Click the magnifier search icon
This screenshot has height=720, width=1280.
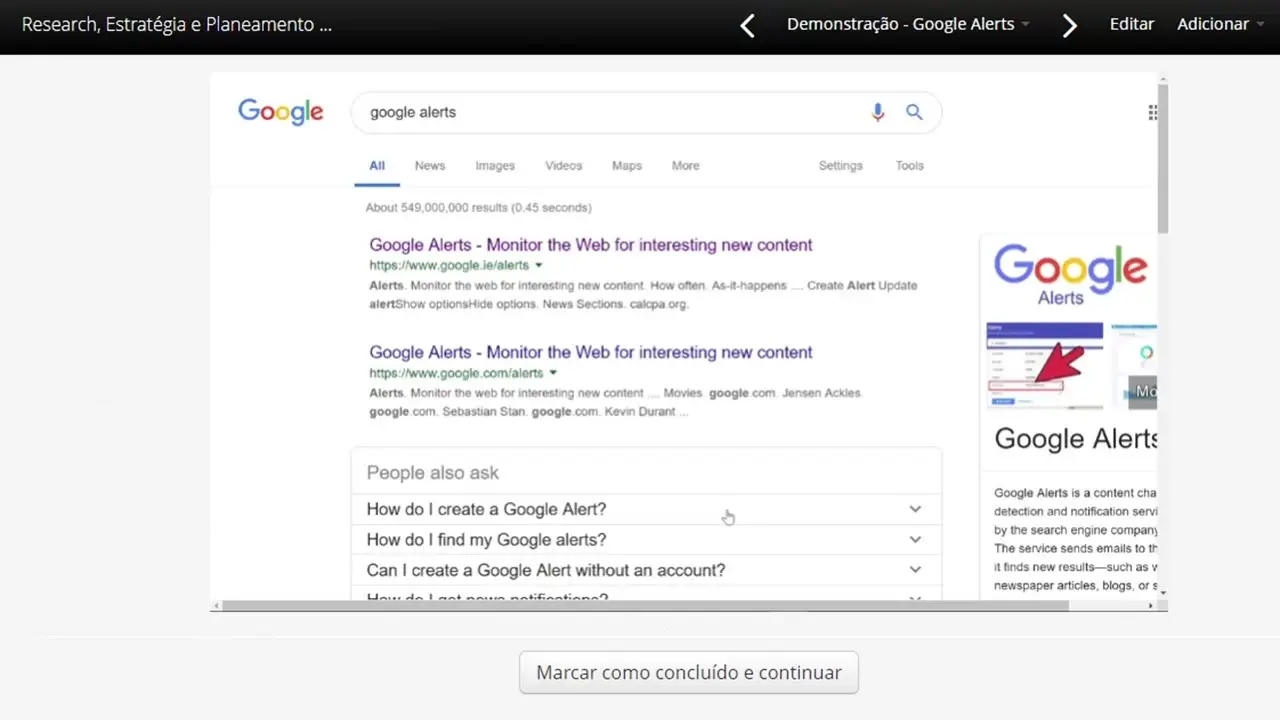[x=914, y=112]
